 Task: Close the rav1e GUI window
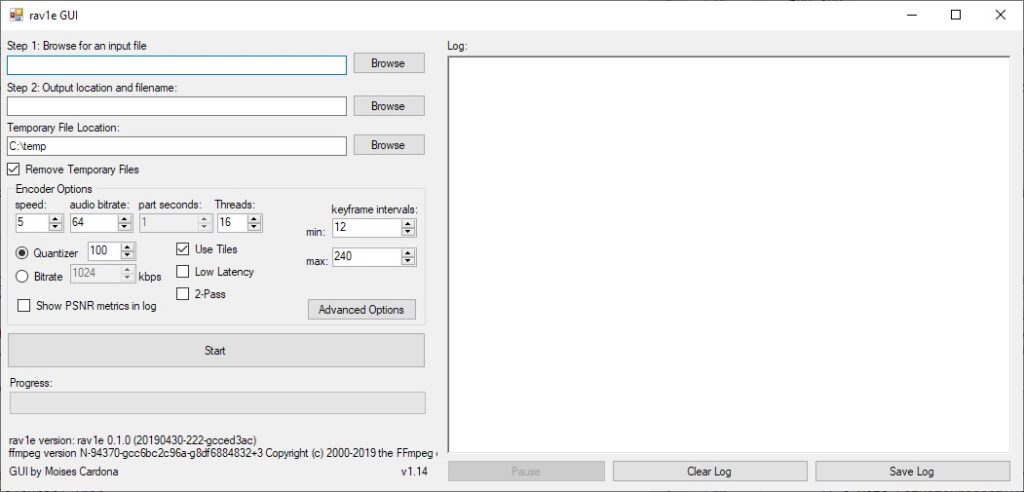coord(1000,15)
